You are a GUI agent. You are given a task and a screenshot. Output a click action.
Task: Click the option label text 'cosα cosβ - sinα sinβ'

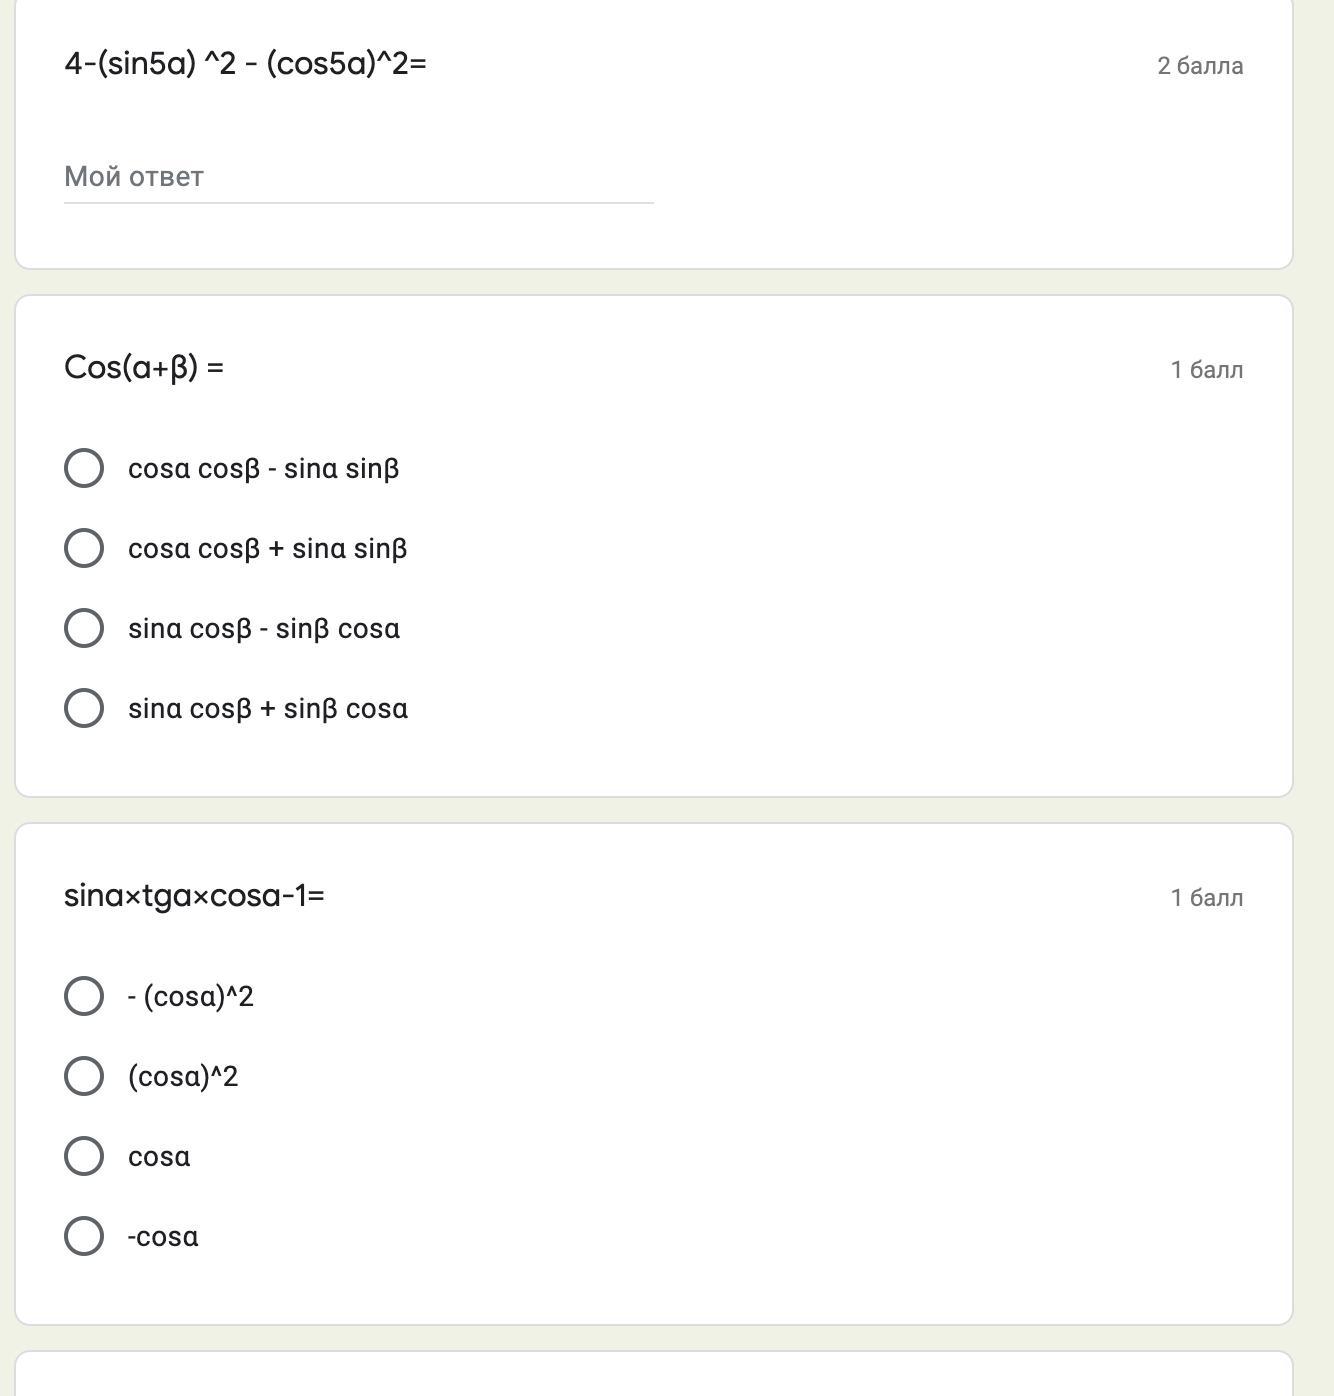coord(264,469)
